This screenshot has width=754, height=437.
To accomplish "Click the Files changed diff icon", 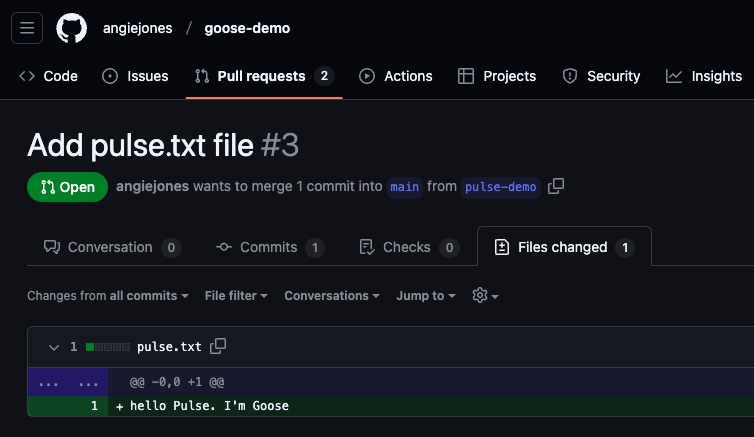I will 502,247.
